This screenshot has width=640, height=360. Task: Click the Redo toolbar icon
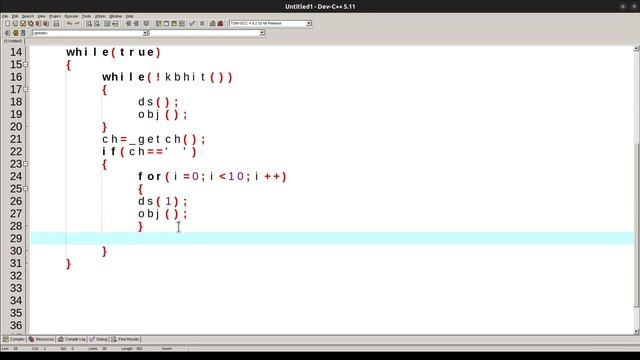(77, 23)
